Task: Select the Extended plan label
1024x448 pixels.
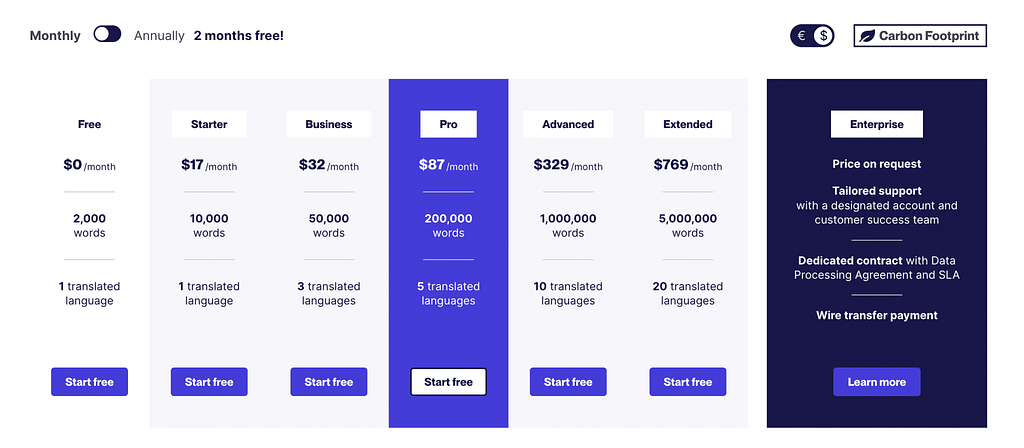Action: pyautogui.click(x=688, y=125)
